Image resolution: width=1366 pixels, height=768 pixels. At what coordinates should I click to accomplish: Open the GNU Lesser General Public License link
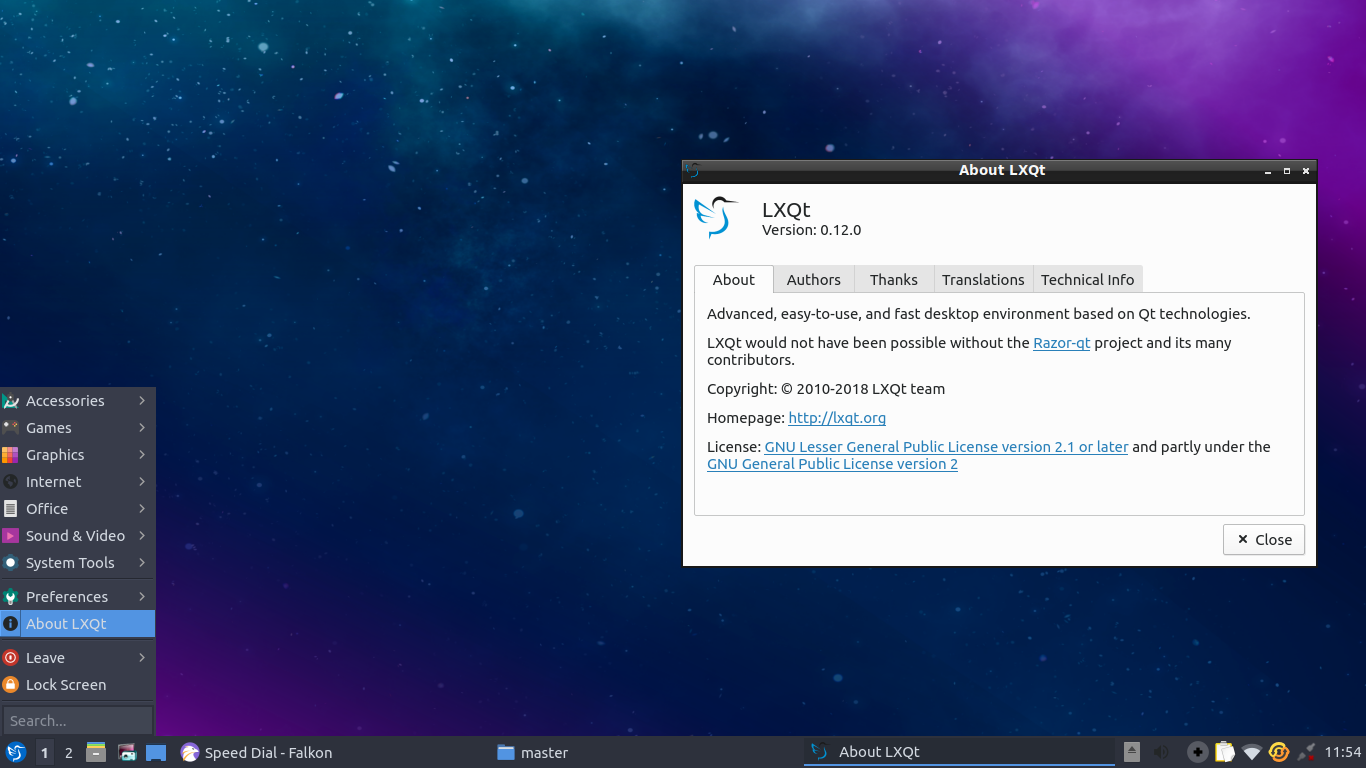coord(946,447)
